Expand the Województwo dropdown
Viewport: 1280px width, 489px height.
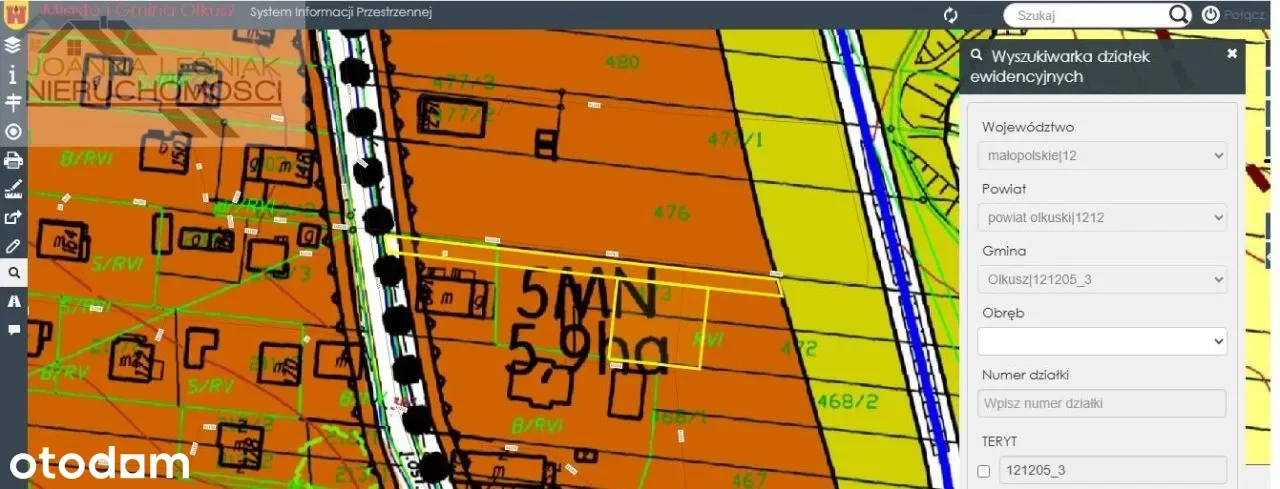1101,156
